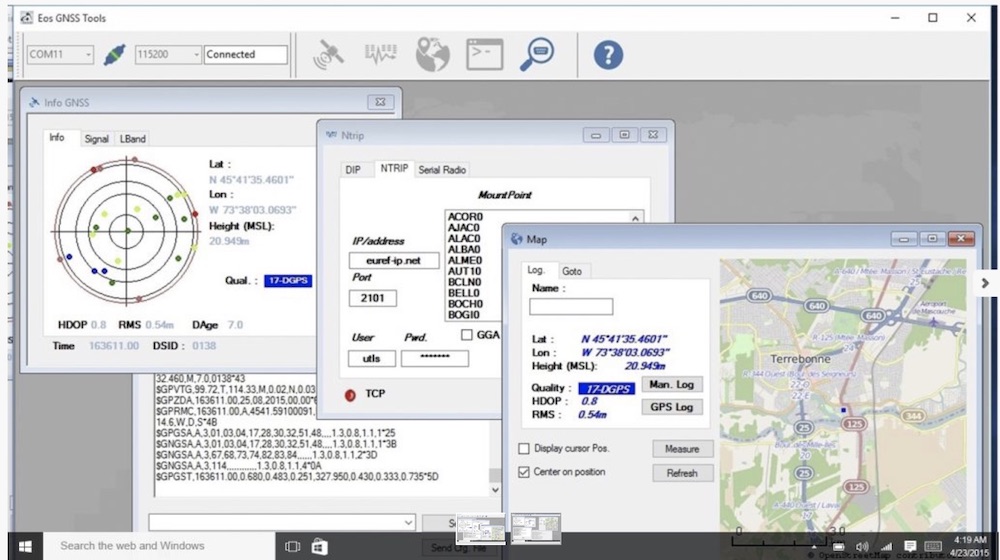
Task: Click the right arrow on the side edge
Action: point(985,283)
